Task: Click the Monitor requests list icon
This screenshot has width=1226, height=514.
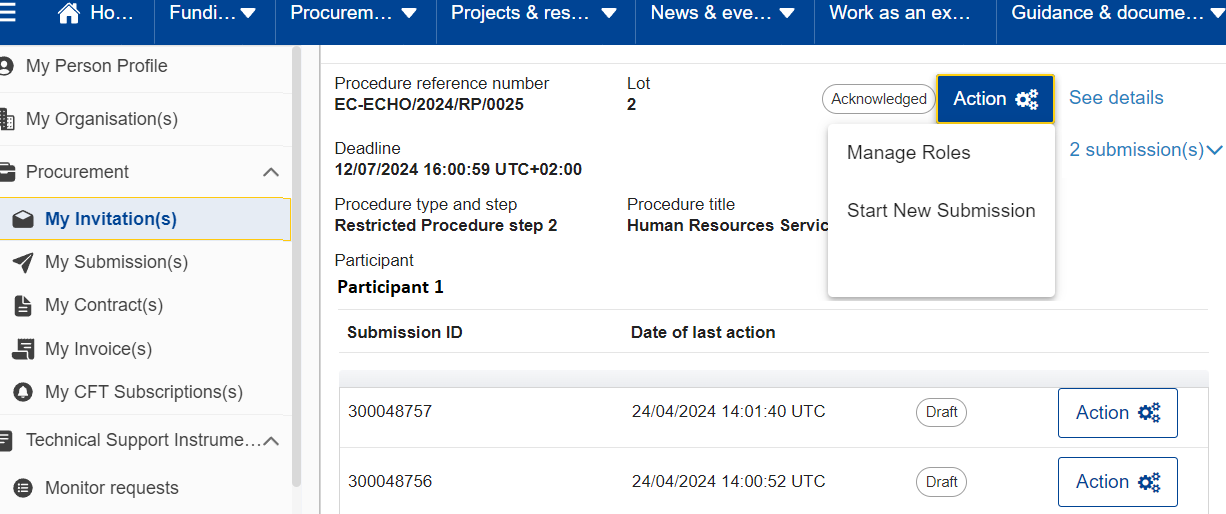Action: [23, 488]
